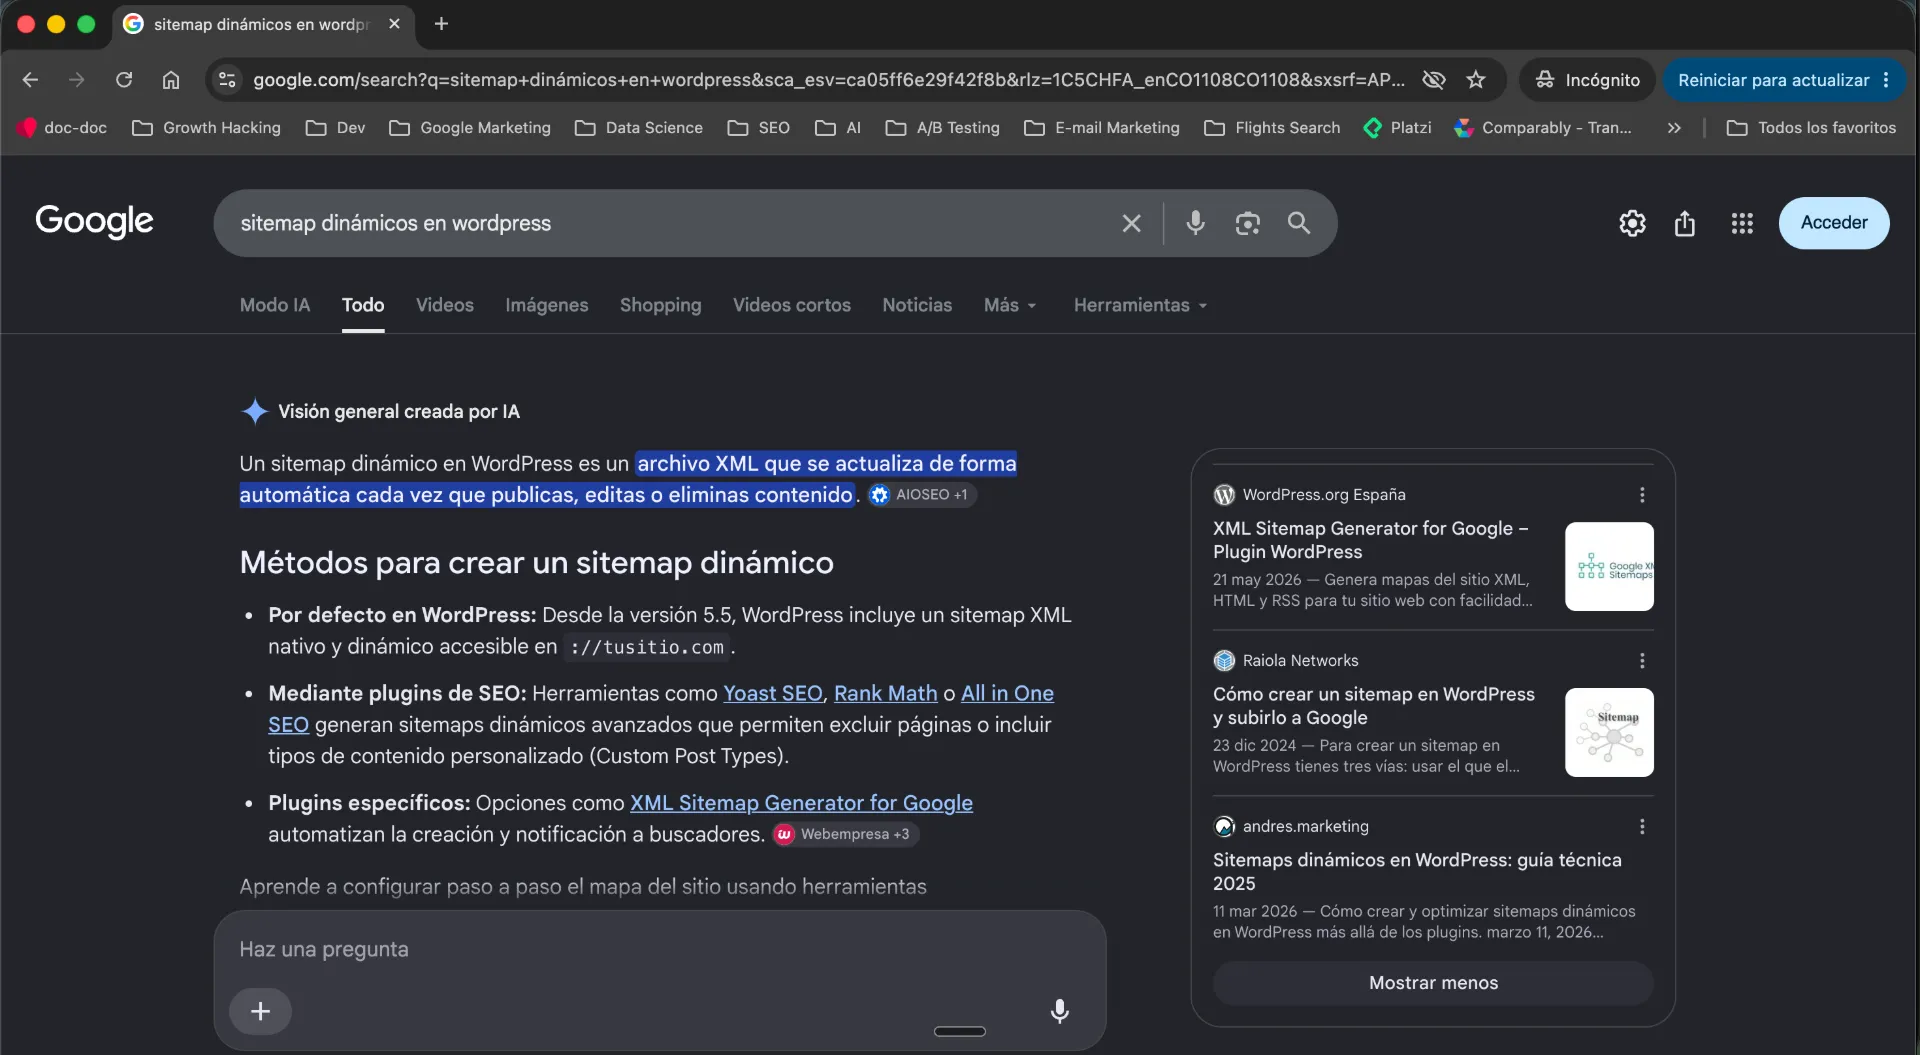The height and width of the screenshot is (1055, 1920).
Task: Open Cómo crear un sitemap en WordPress result
Action: tap(1374, 706)
